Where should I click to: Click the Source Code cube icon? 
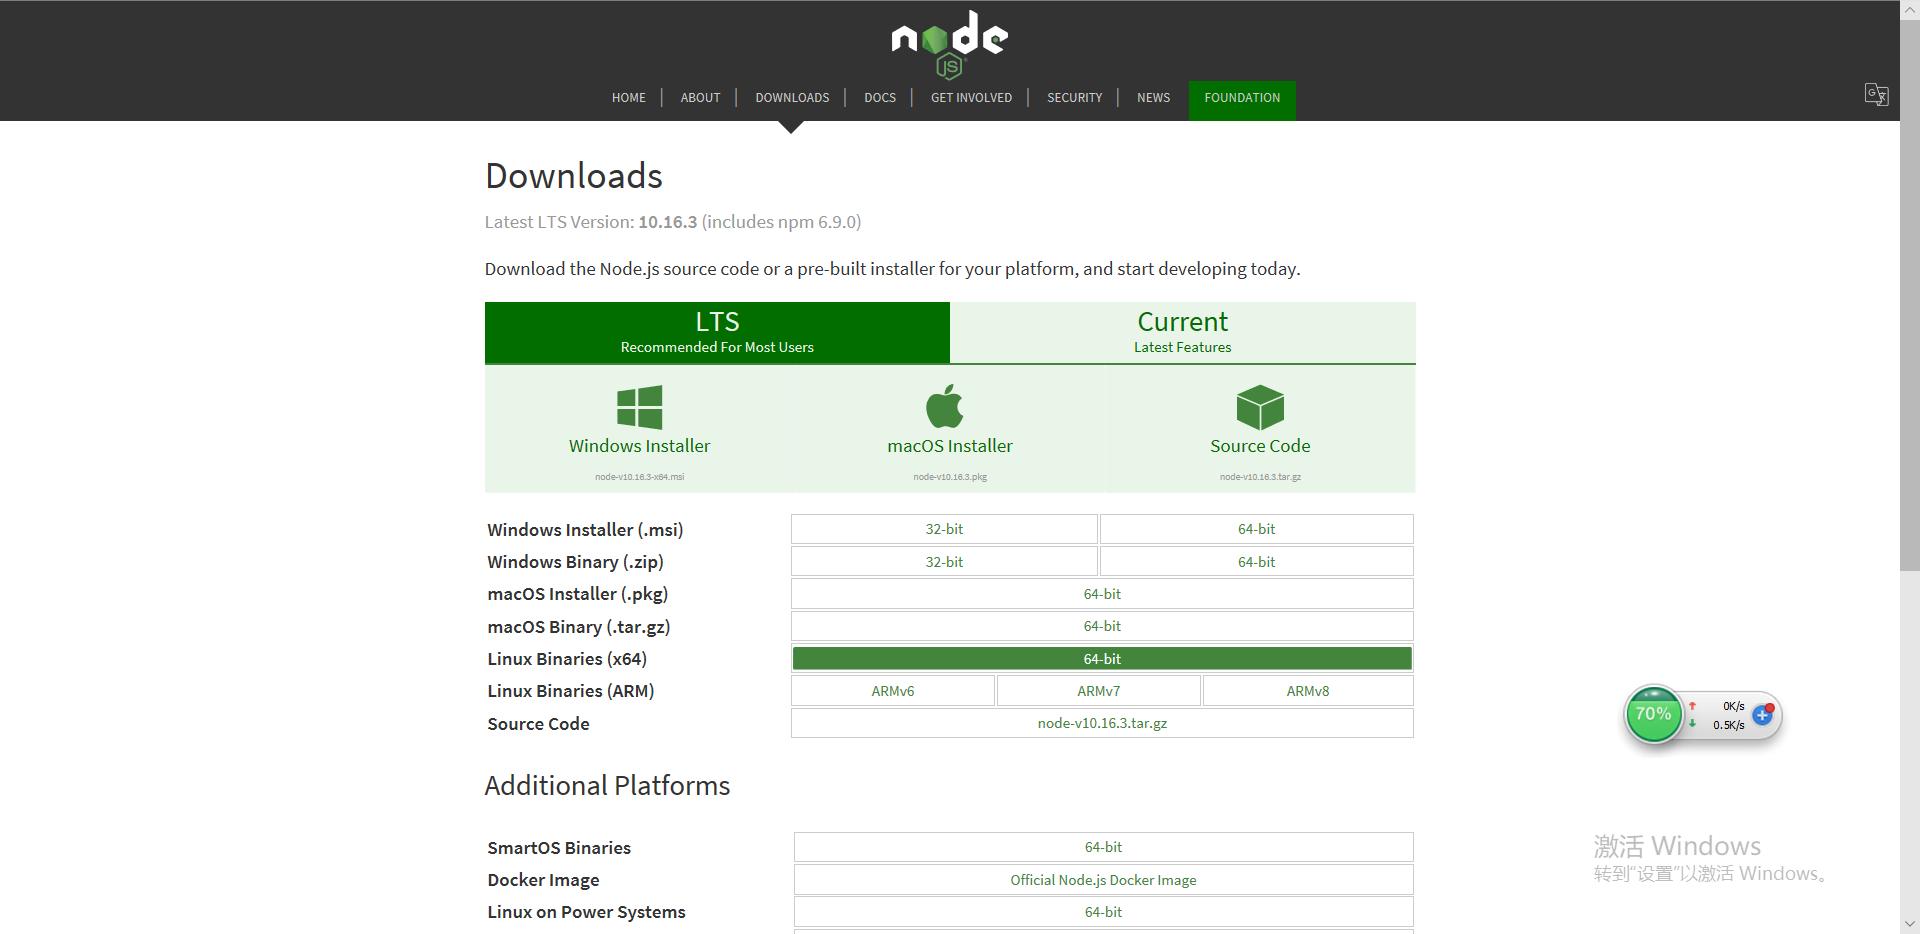[x=1260, y=407]
